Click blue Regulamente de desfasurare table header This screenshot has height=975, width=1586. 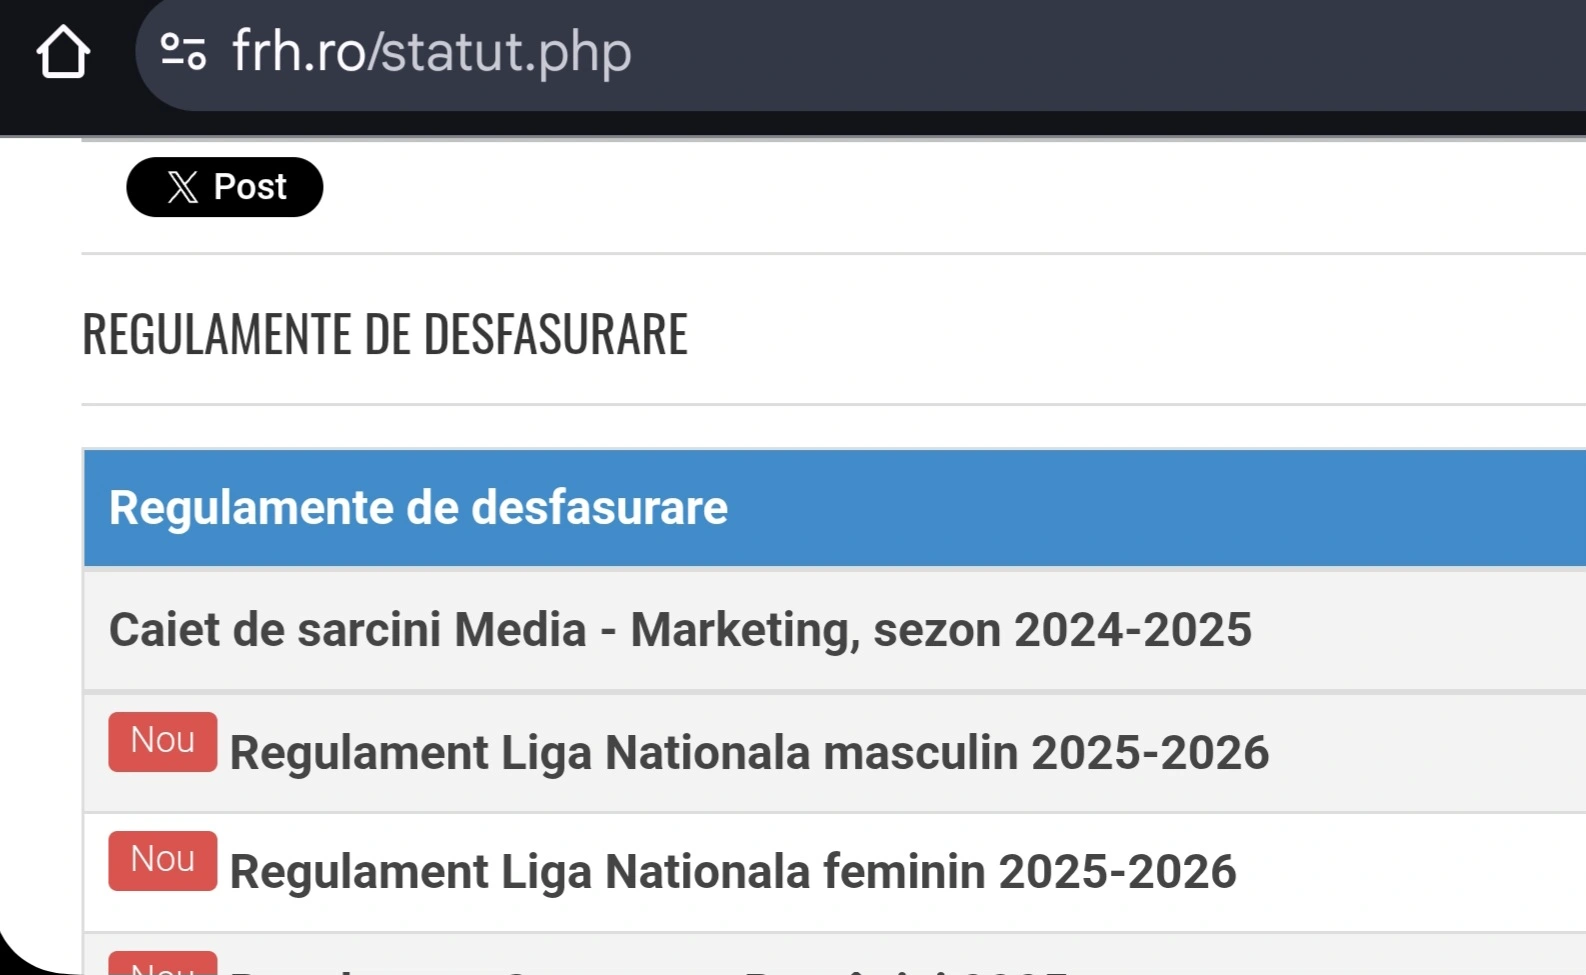point(418,508)
